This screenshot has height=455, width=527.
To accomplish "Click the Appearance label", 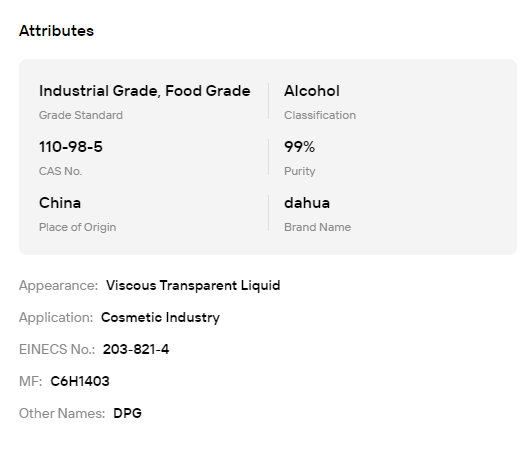I will point(58,286).
